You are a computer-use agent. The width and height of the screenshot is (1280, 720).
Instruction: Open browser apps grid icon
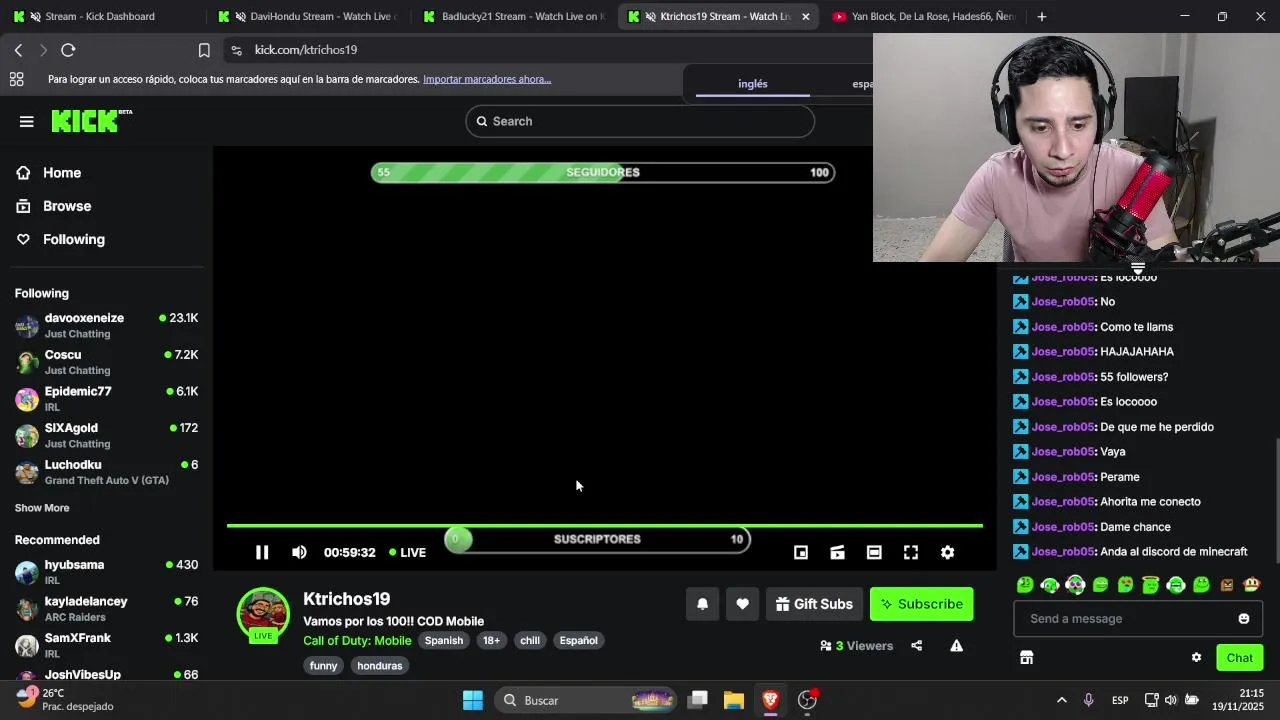(16, 79)
